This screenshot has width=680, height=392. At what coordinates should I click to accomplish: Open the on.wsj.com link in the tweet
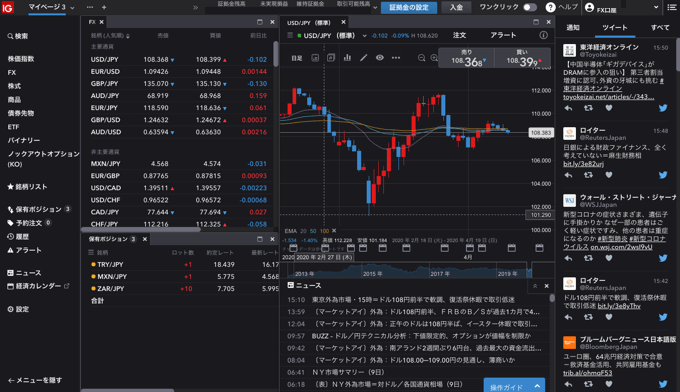point(621,247)
